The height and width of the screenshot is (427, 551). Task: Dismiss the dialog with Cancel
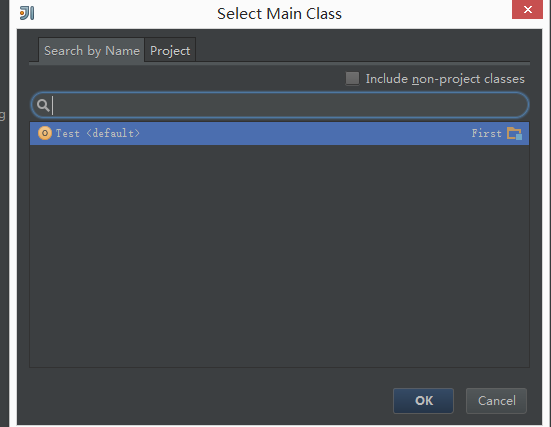496,401
